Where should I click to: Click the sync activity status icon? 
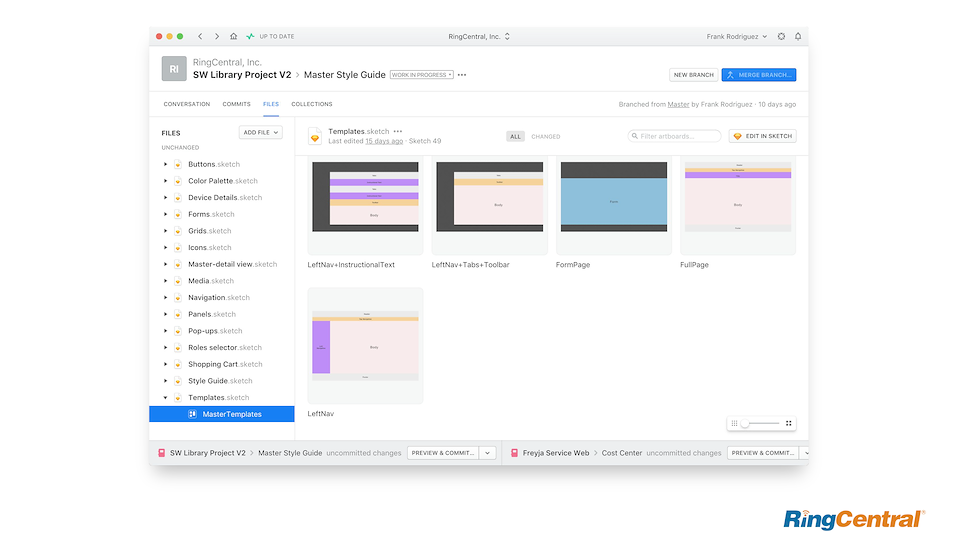[250, 36]
